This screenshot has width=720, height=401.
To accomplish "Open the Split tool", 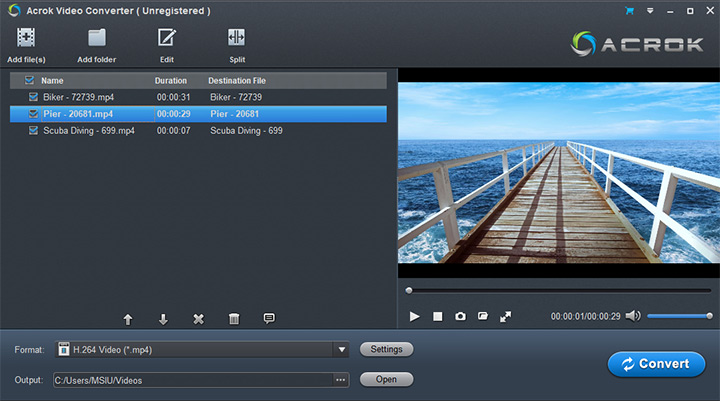I will point(237,39).
